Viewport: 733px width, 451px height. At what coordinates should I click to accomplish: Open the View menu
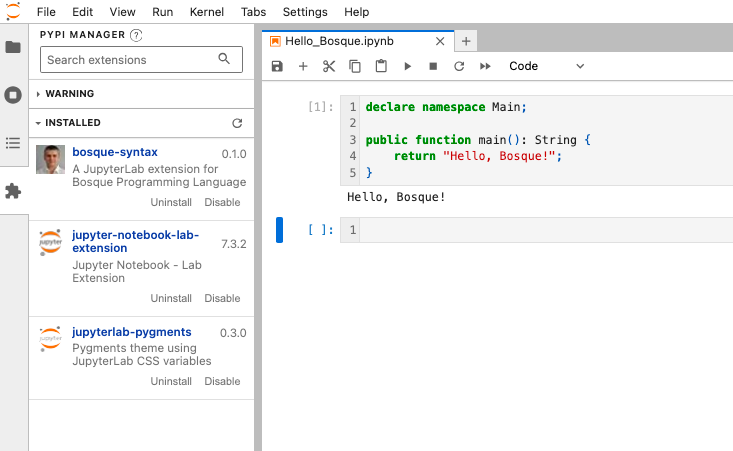122,12
